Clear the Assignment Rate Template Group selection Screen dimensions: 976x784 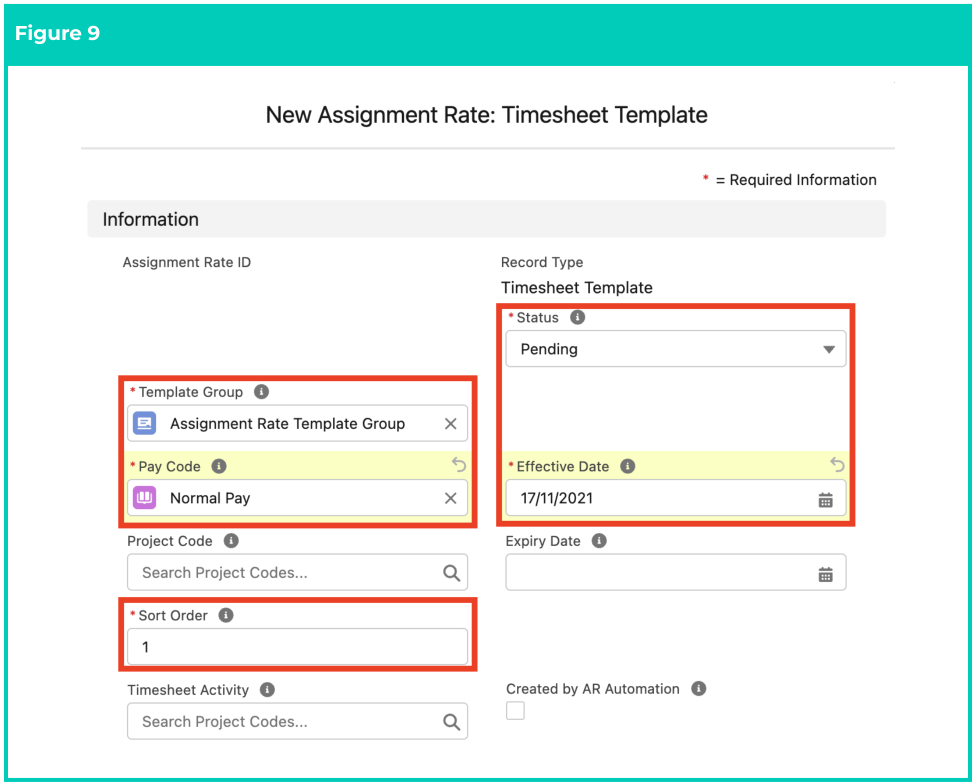[x=451, y=424]
